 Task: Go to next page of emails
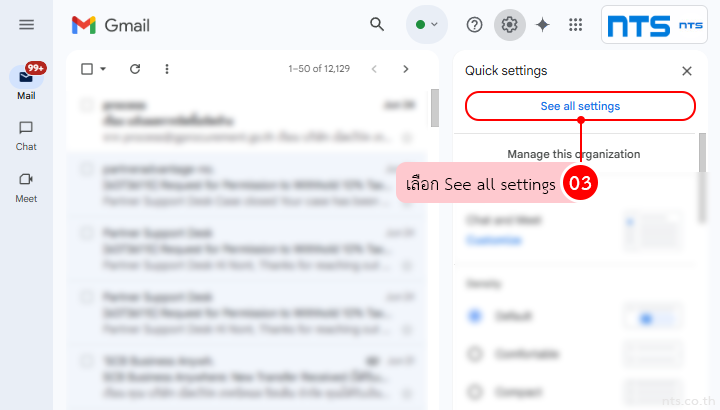[x=405, y=69]
